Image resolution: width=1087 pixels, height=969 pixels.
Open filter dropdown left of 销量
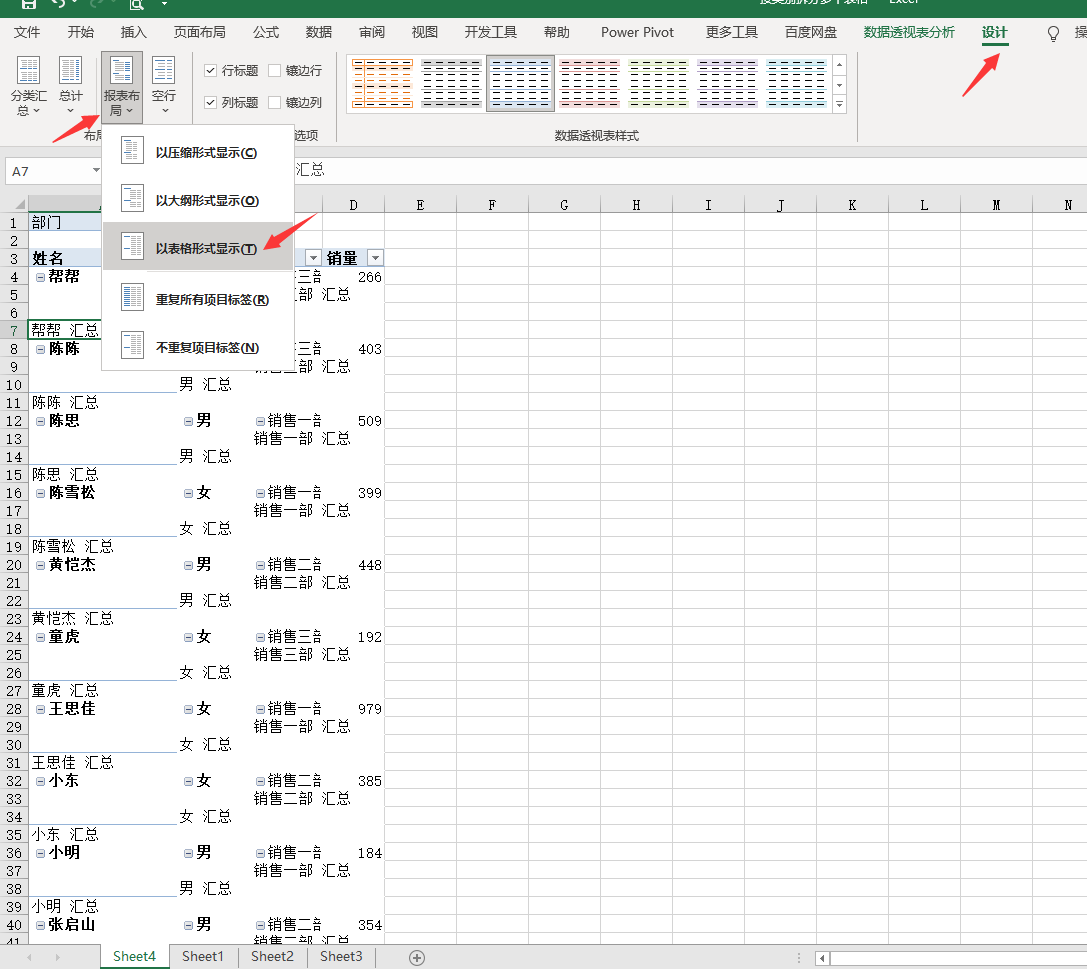pos(313,258)
